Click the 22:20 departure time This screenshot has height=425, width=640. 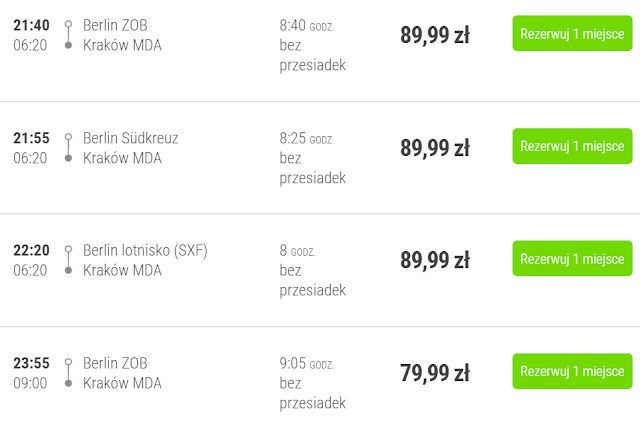pos(31,250)
